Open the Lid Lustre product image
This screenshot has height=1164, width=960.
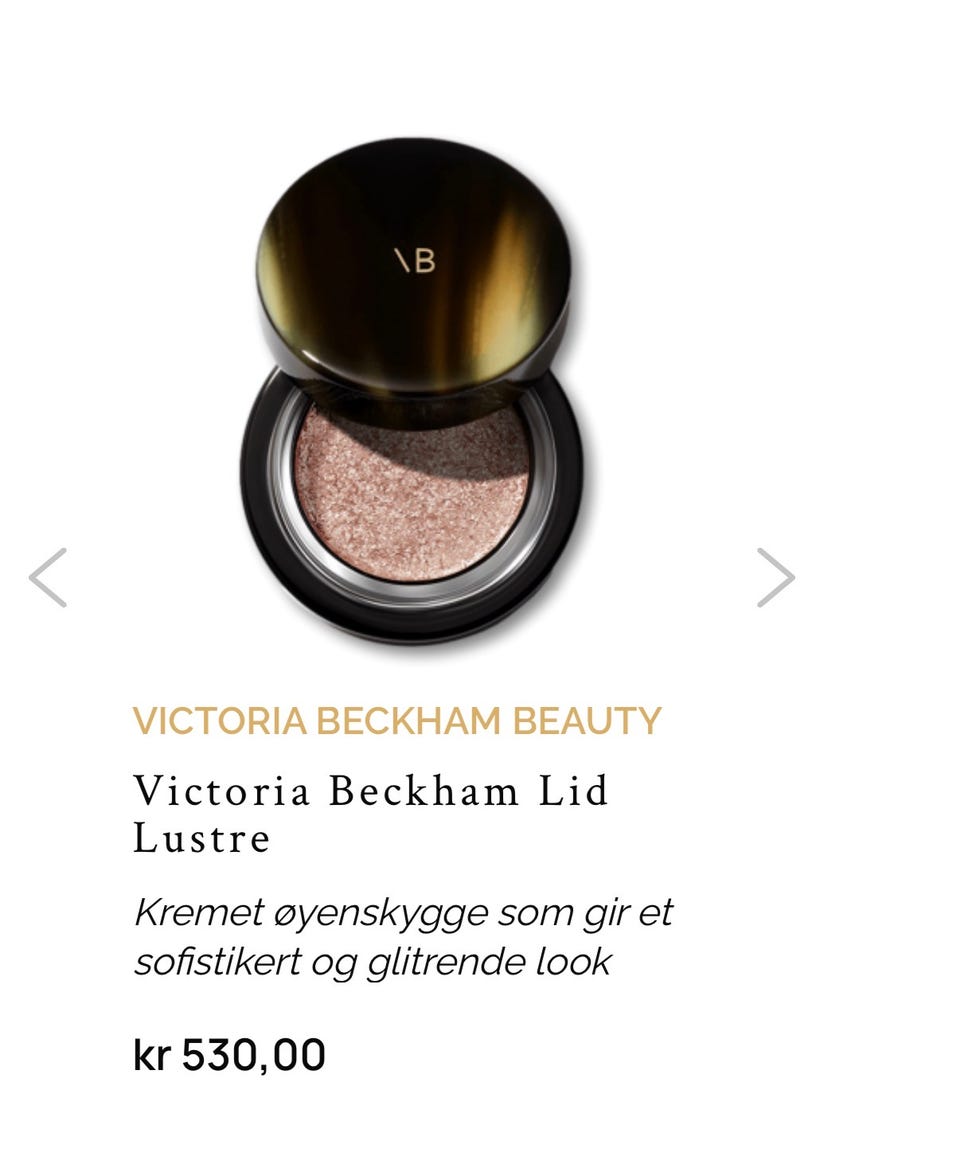coord(413,393)
